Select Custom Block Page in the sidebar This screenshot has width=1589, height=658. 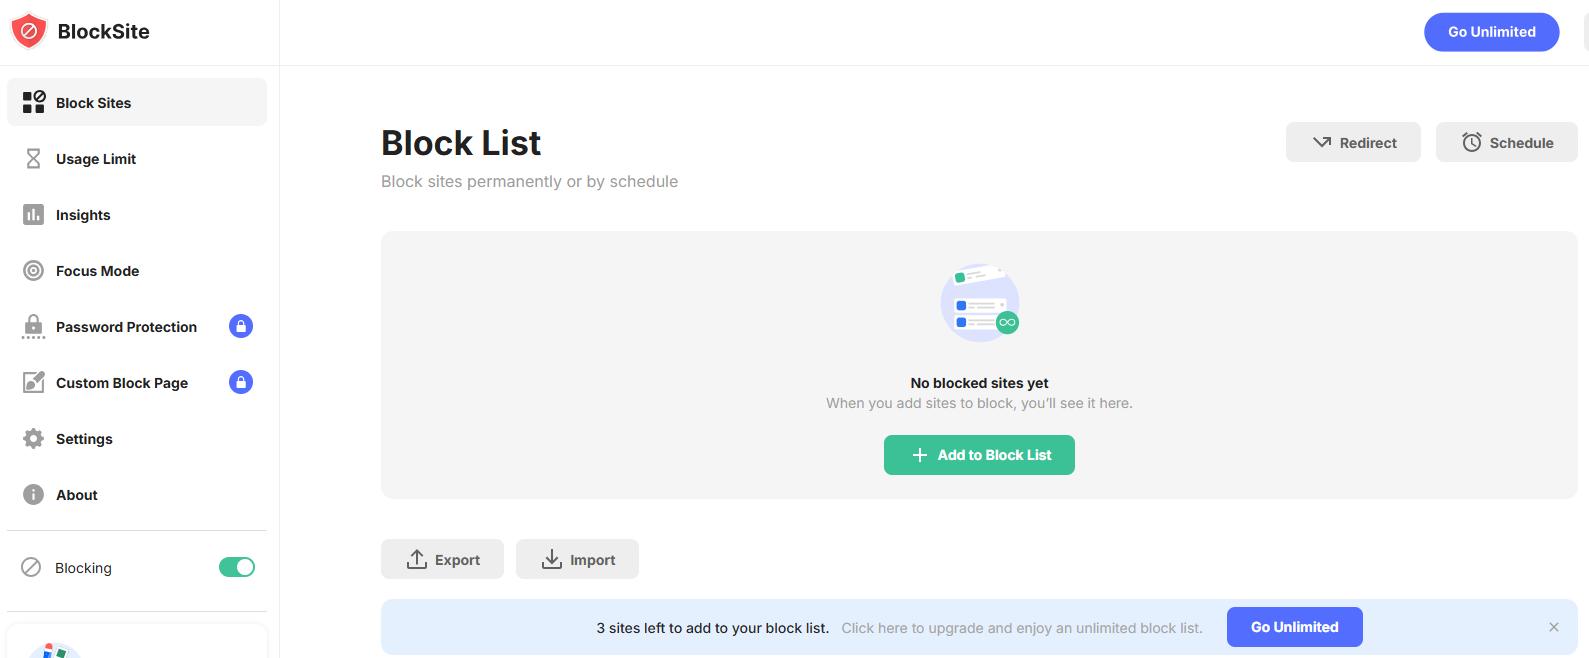pos(121,382)
